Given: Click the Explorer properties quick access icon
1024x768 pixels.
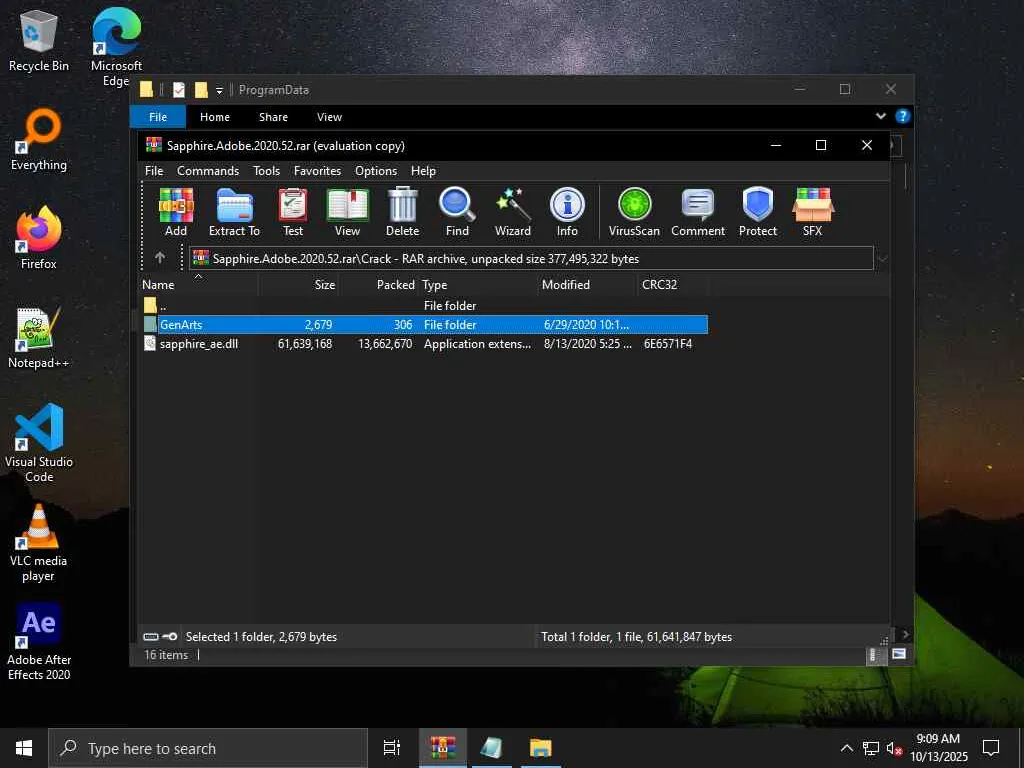Looking at the screenshot, I should (x=178, y=90).
